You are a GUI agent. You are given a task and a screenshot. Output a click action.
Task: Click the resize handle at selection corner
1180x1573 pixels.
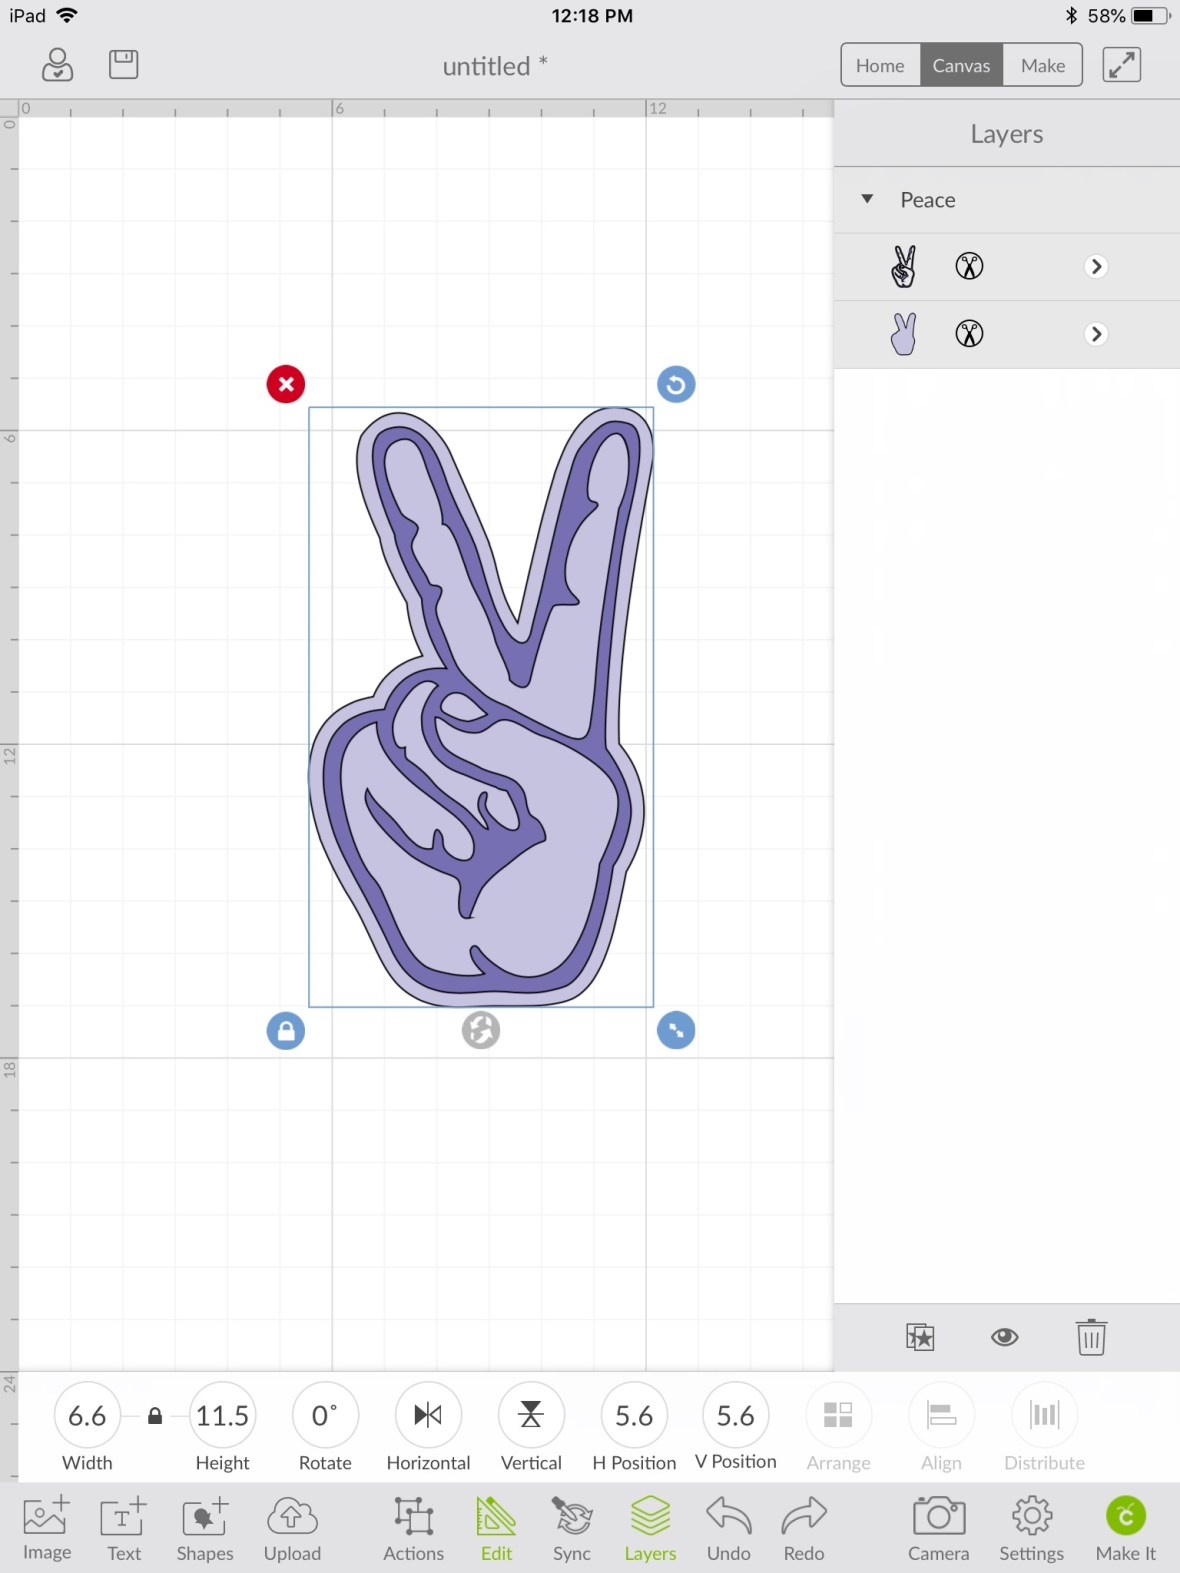(x=676, y=1030)
